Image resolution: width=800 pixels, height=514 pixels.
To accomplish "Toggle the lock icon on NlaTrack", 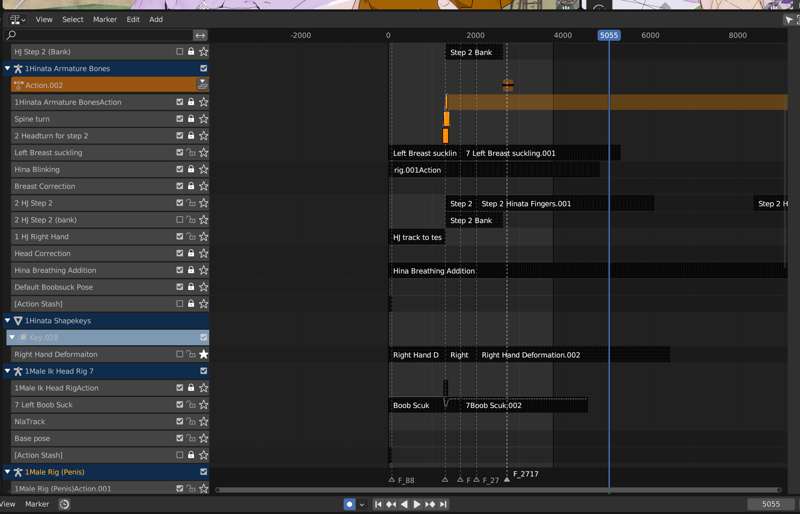I will tap(191, 421).
